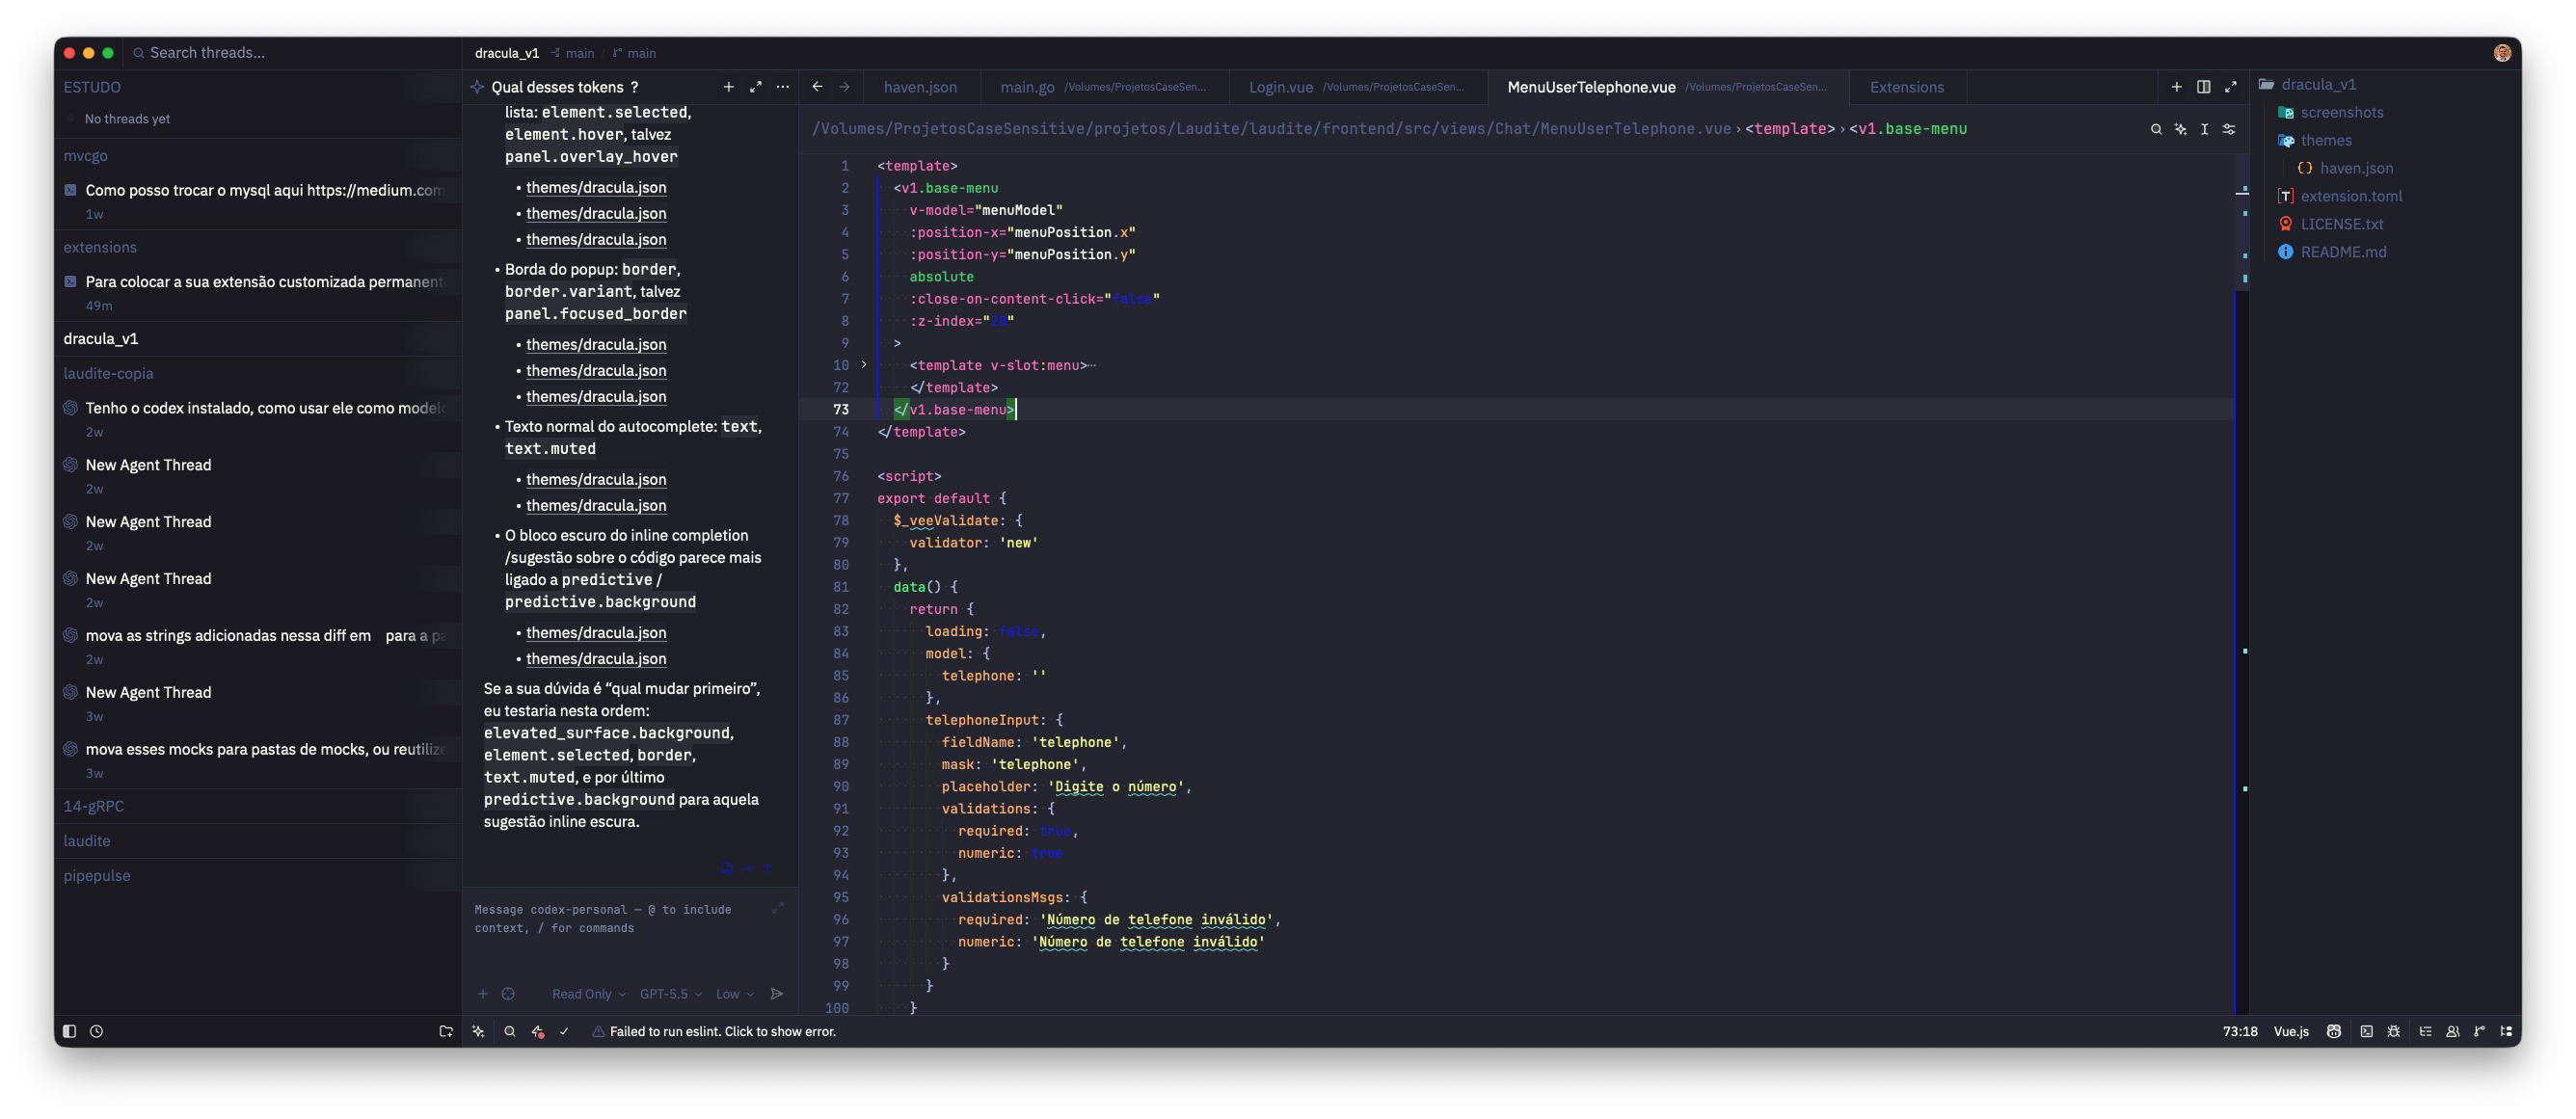Image resolution: width=2576 pixels, height=1119 pixels.
Task: Switch to the haven.json tab
Action: pyautogui.click(x=920, y=87)
